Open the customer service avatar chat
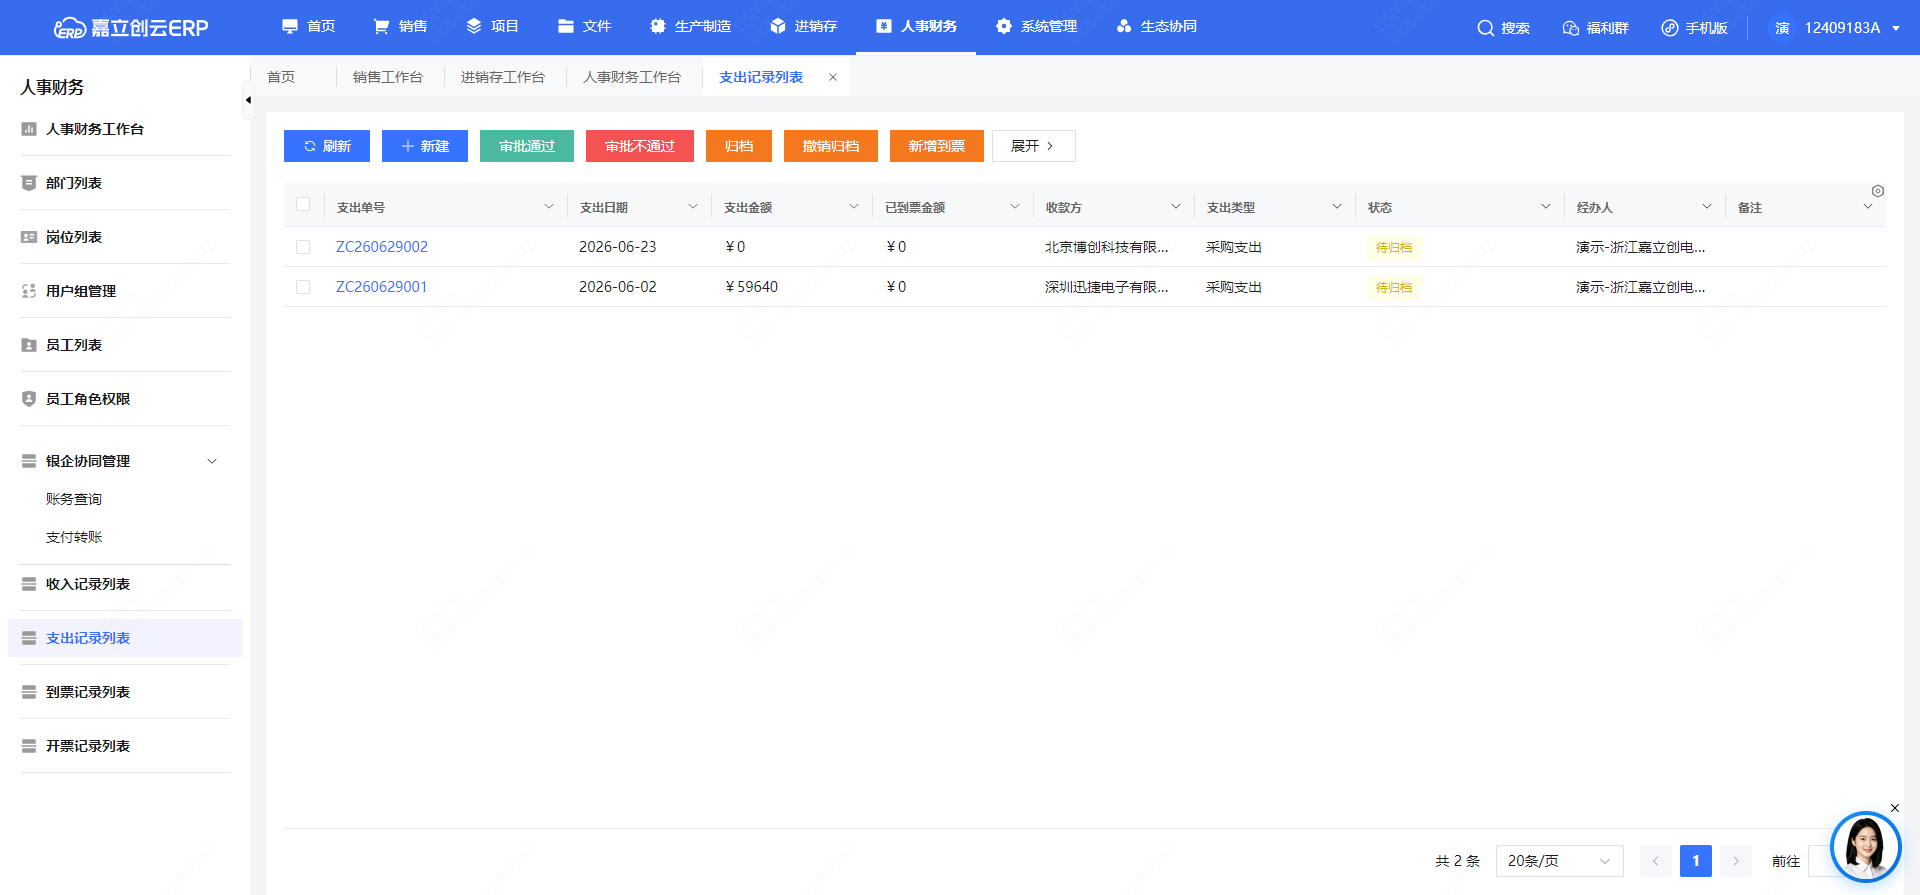The height and width of the screenshot is (895, 1920). 1865,846
